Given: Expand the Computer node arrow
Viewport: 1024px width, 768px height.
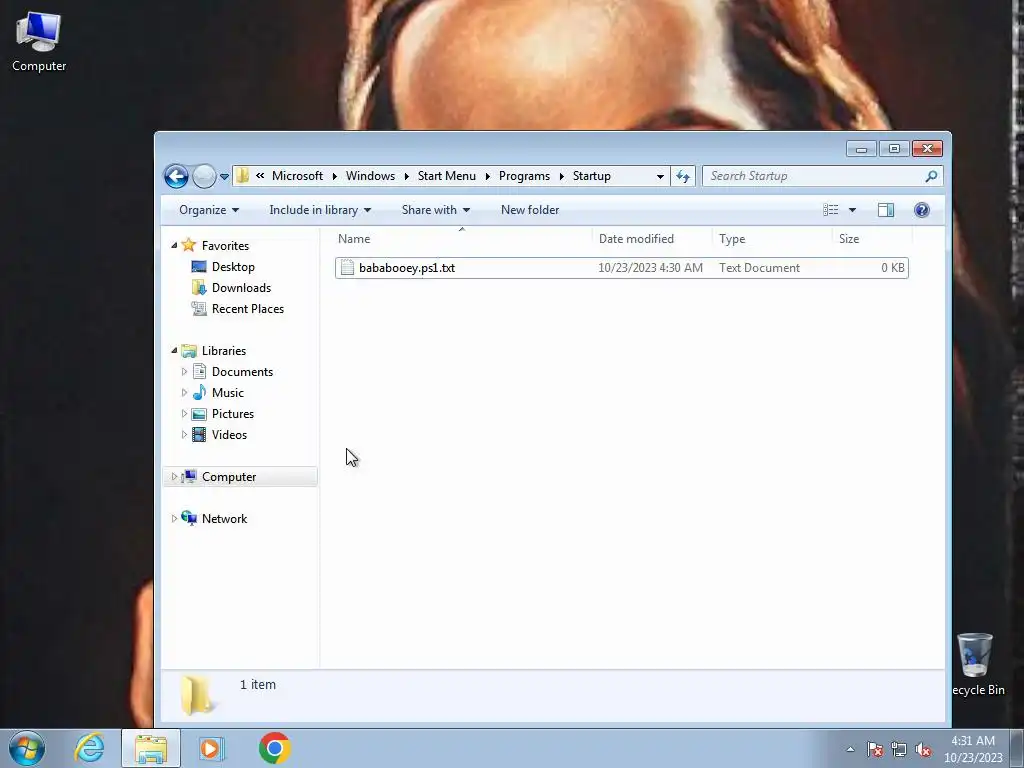Looking at the screenshot, I should click(x=174, y=477).
